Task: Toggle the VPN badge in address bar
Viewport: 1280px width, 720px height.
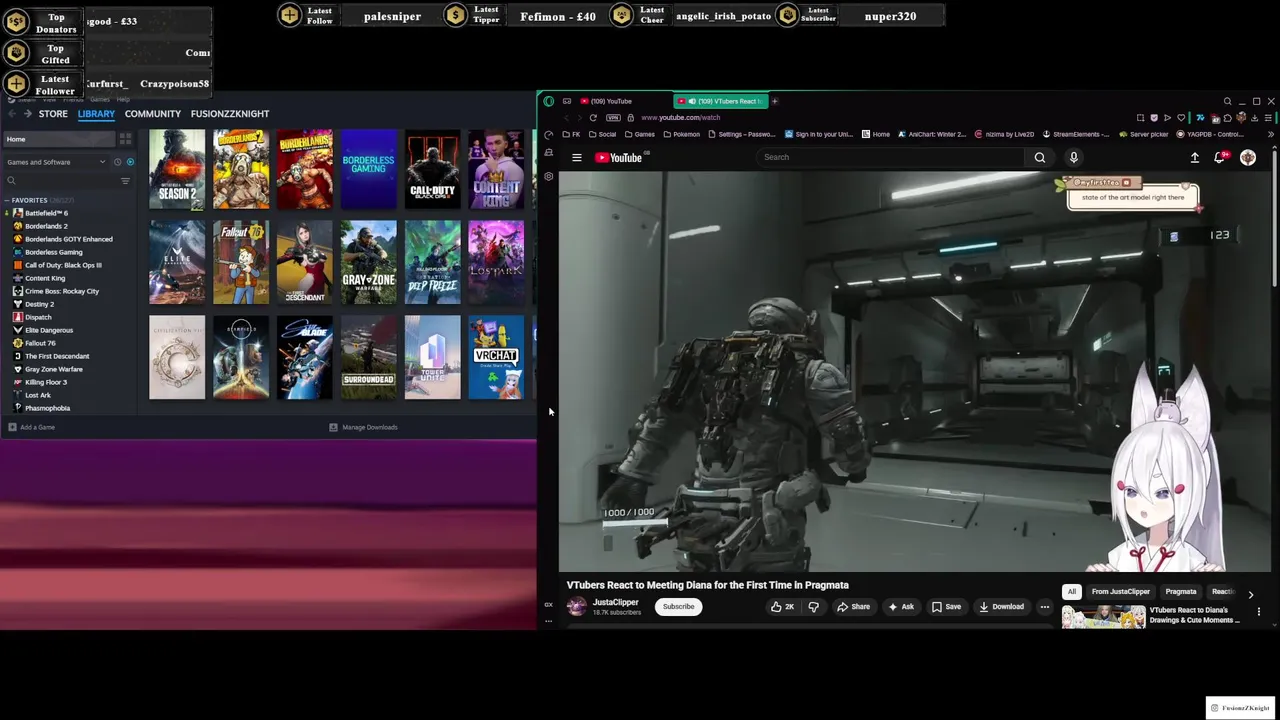Action: click(613, 117)
